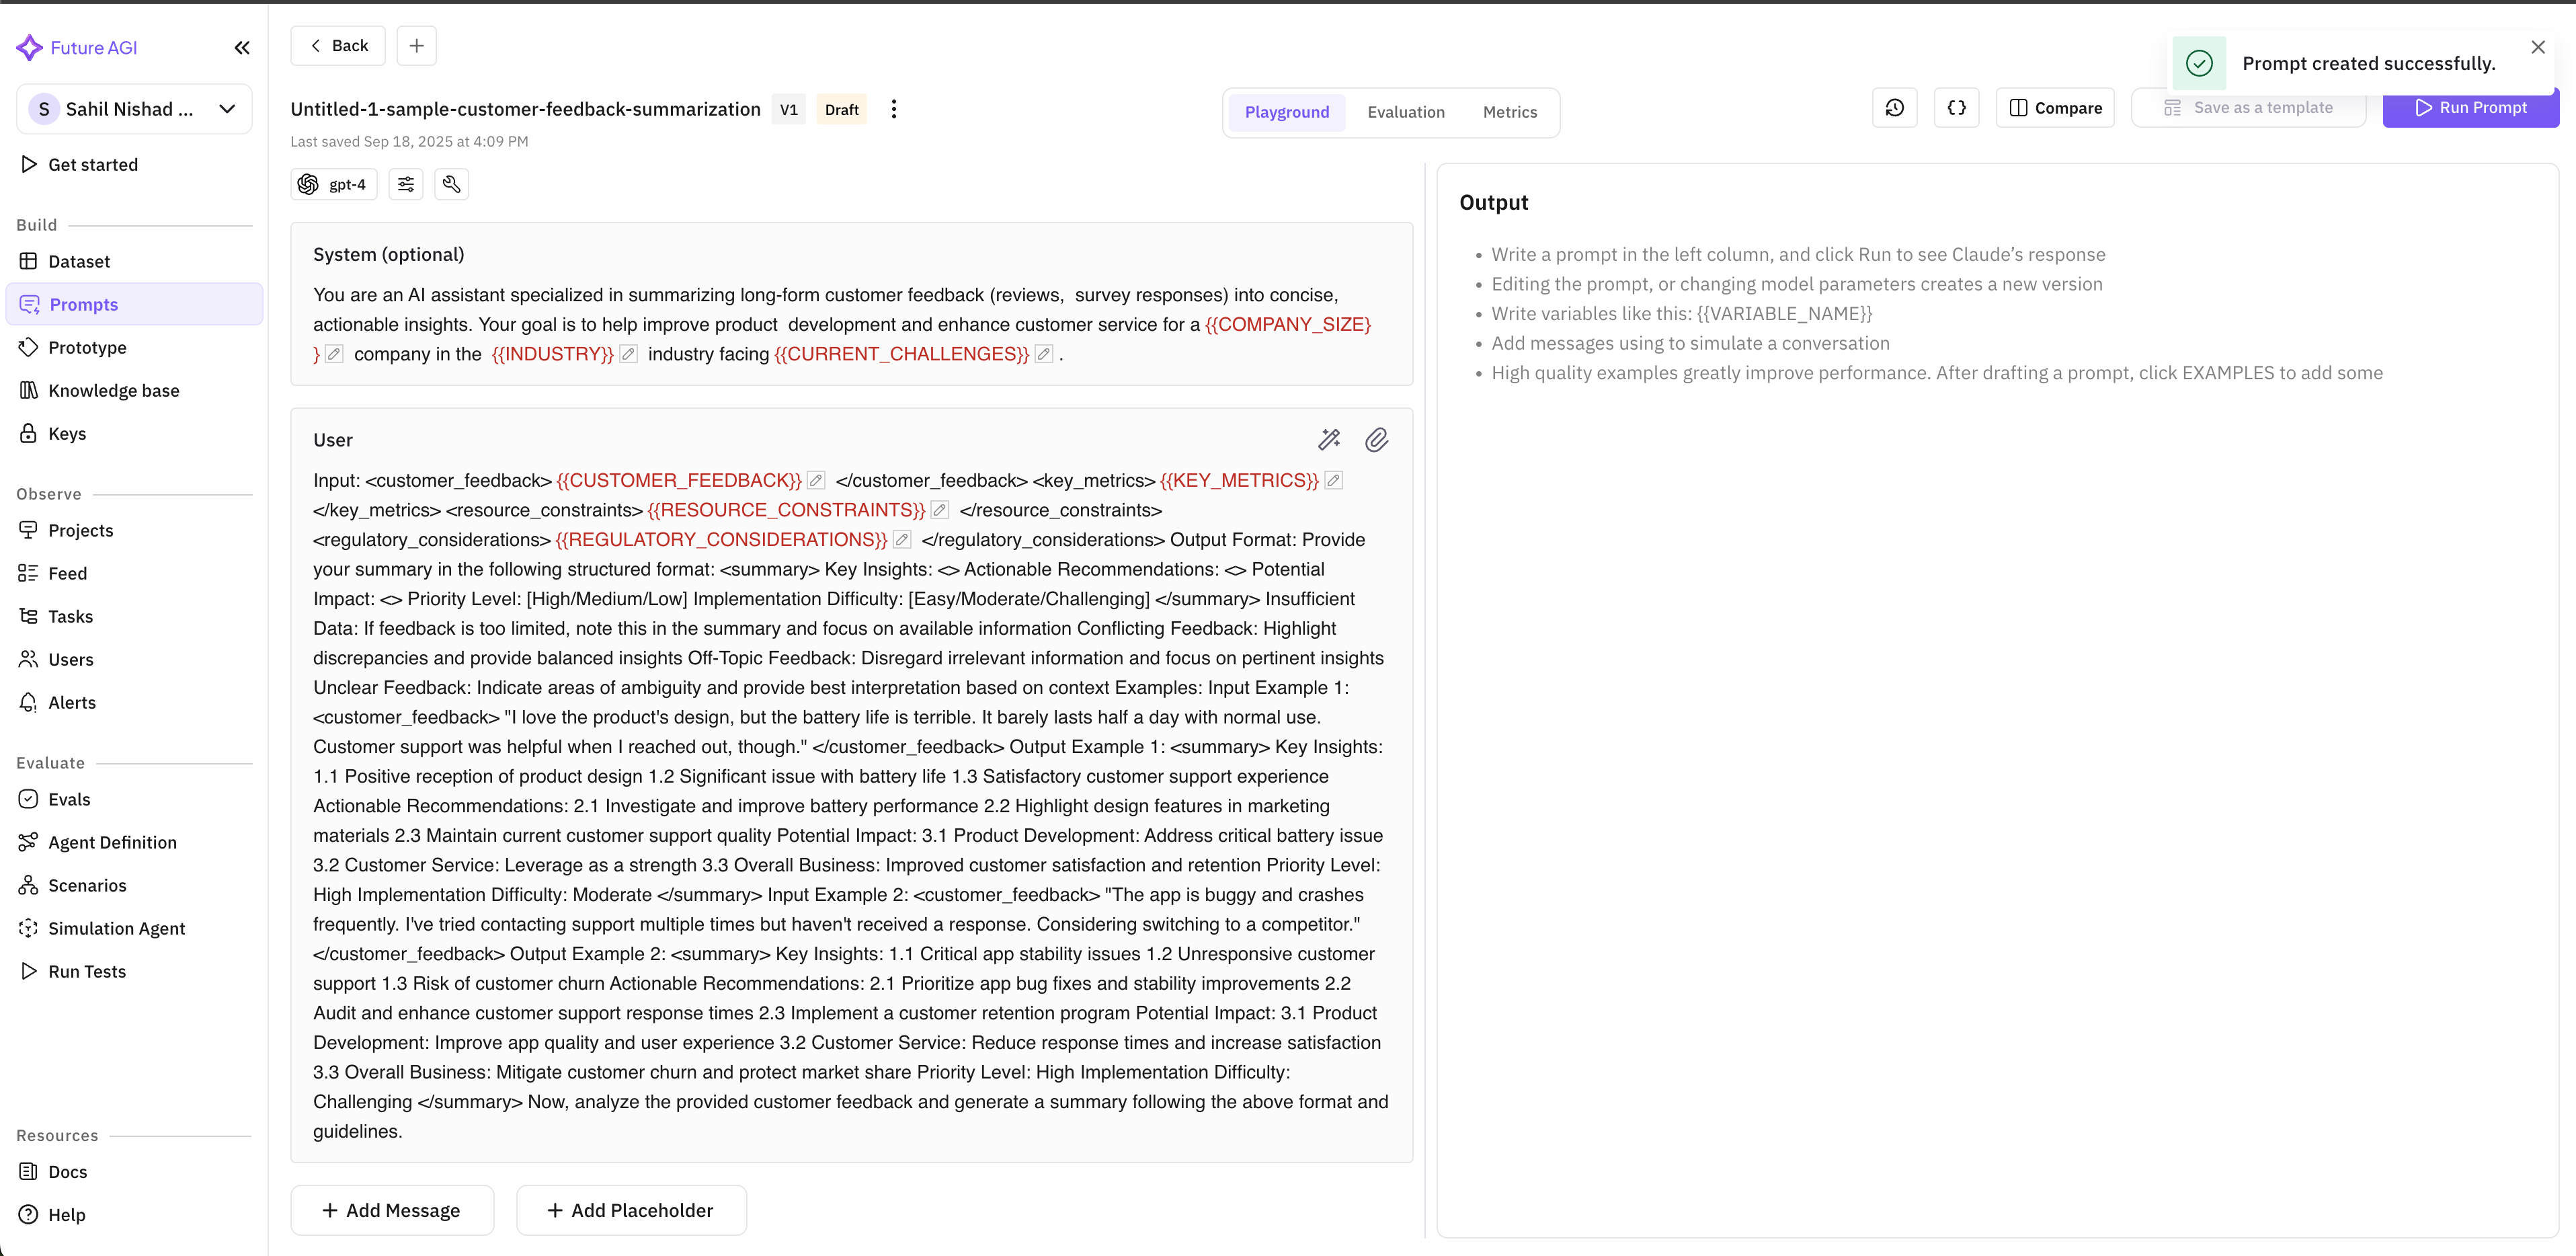Screen dimensions: 2576x1256
Task: Switch to the Evaluation tab
Action: tap(1405, 112)
